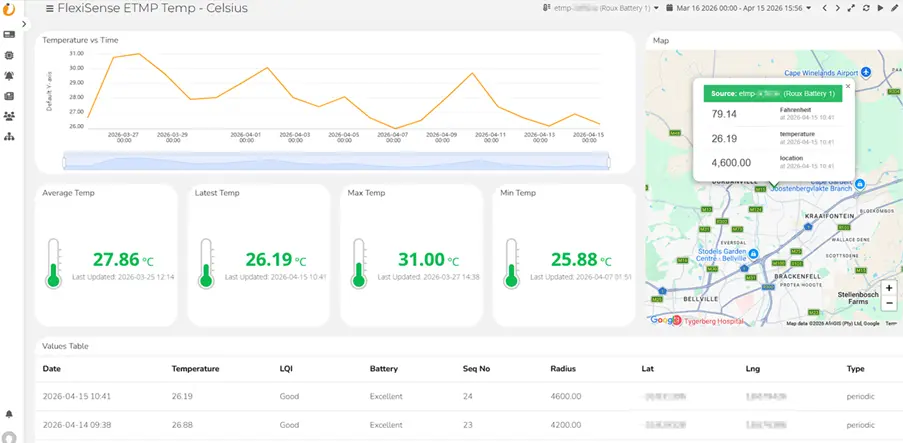Click the Values Table title
Viewport: 903px width, 443px height.
[x=66, y=346]
